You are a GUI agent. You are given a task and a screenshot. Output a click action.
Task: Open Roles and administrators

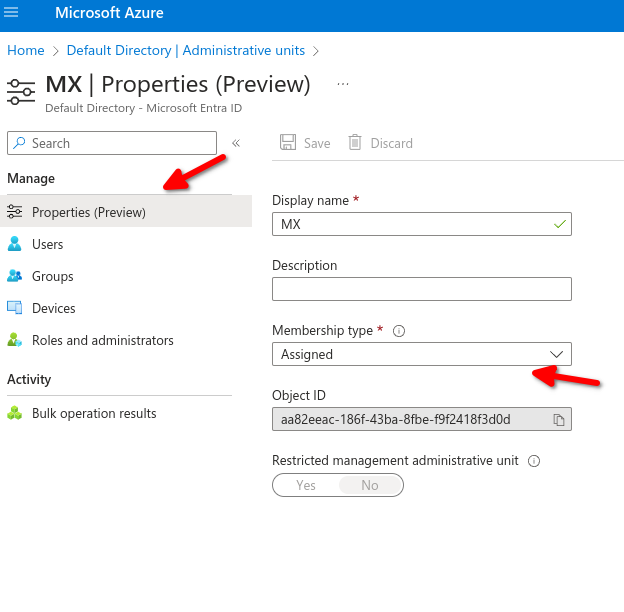point(102,340)
